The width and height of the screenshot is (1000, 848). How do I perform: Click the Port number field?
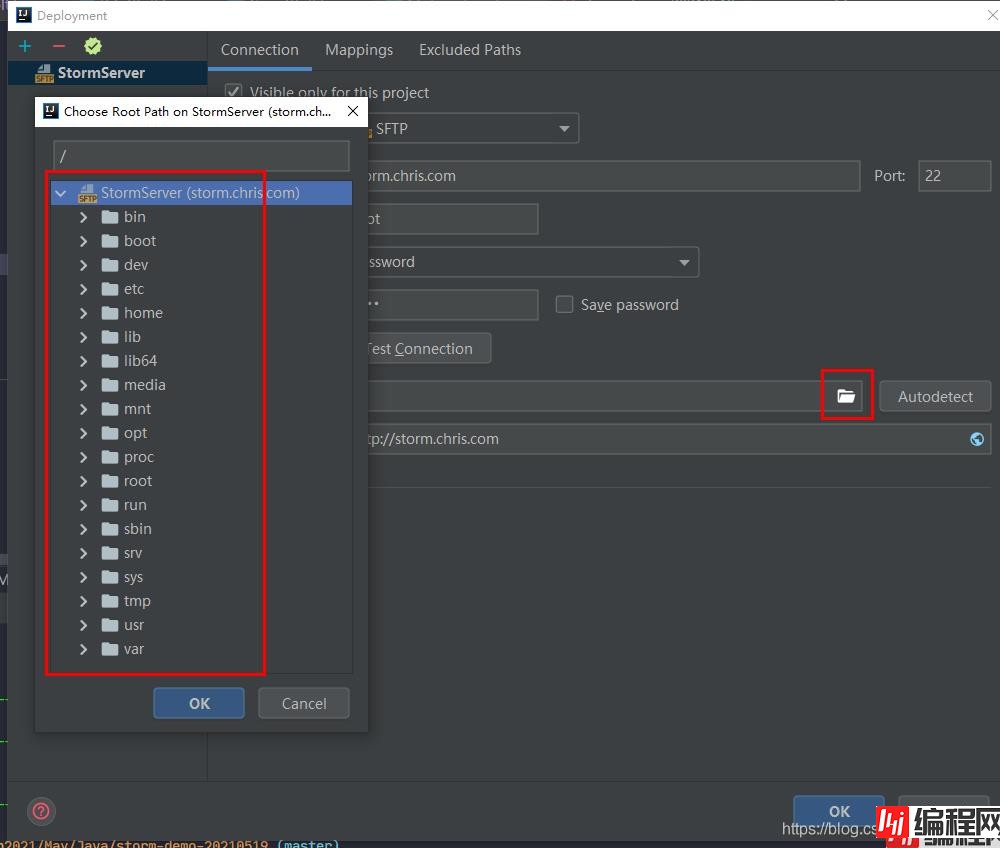(x=953, y=175)
